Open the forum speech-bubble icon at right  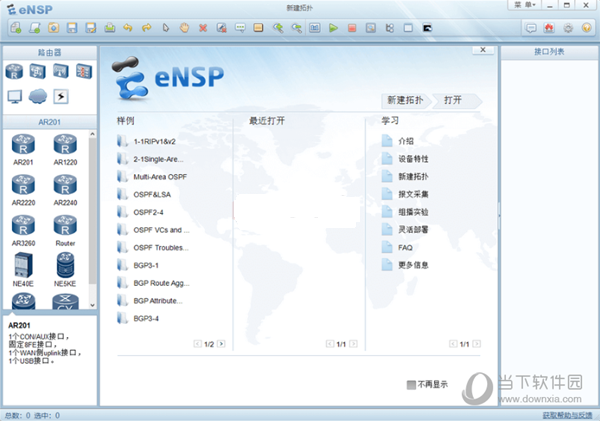point(531,28)
